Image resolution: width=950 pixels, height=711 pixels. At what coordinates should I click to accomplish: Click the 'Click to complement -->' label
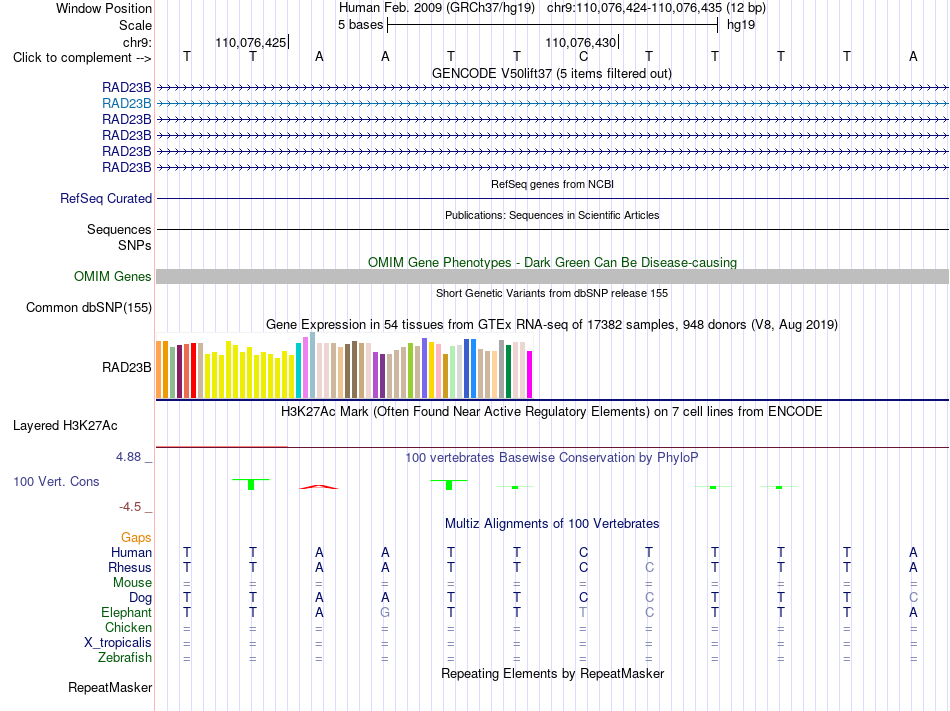click(x=82, y=58)
